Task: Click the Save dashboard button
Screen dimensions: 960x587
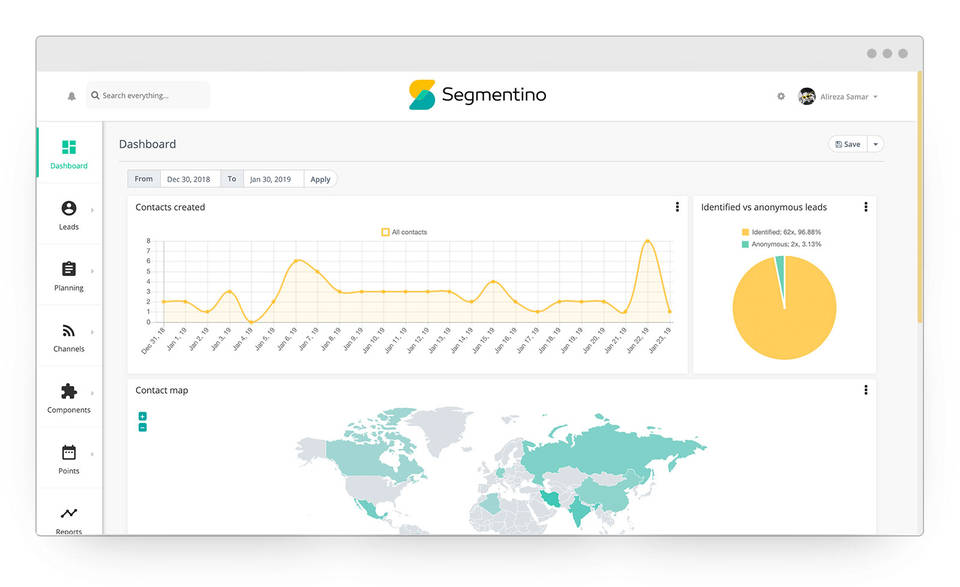Action: (x=847, y=144)
